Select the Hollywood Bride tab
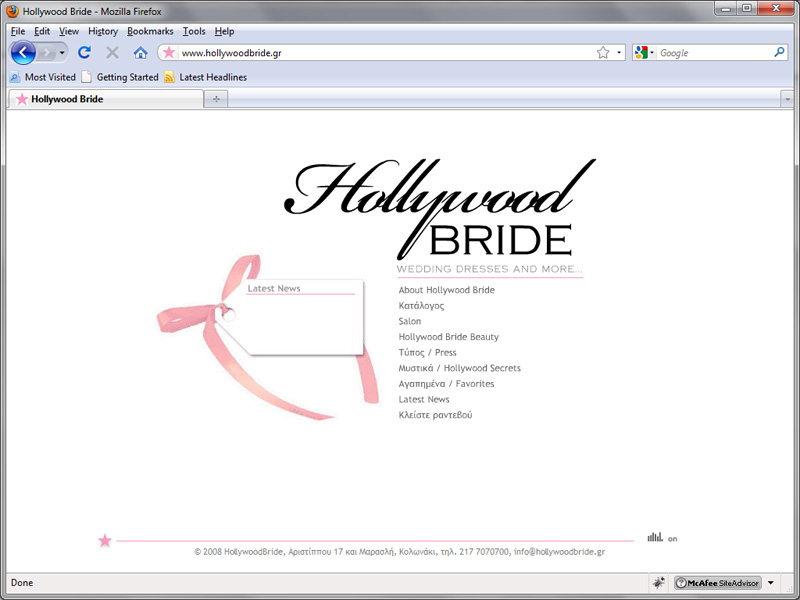 106,99
